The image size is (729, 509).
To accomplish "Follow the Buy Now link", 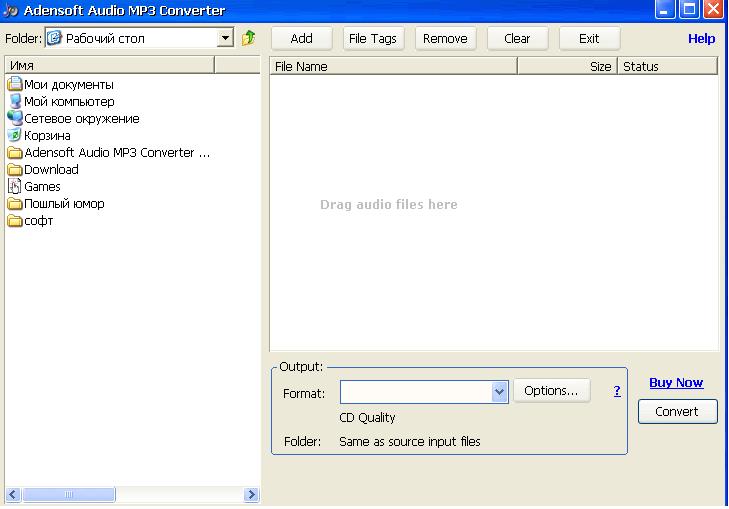I will click(x=676, y=383).
